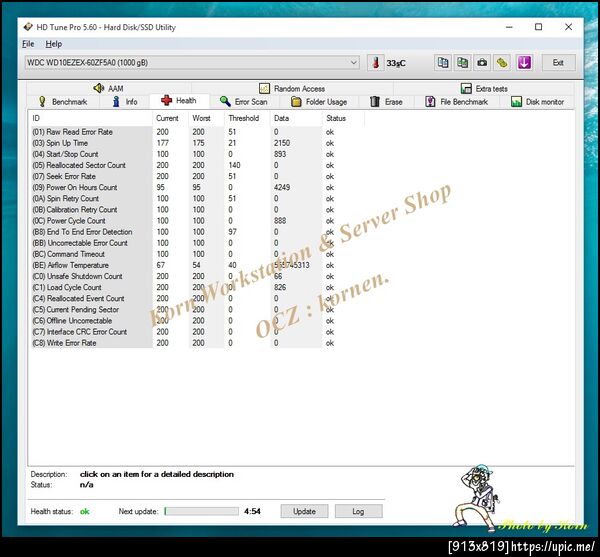Switch to the Error Scan tab

click(244, 102)
